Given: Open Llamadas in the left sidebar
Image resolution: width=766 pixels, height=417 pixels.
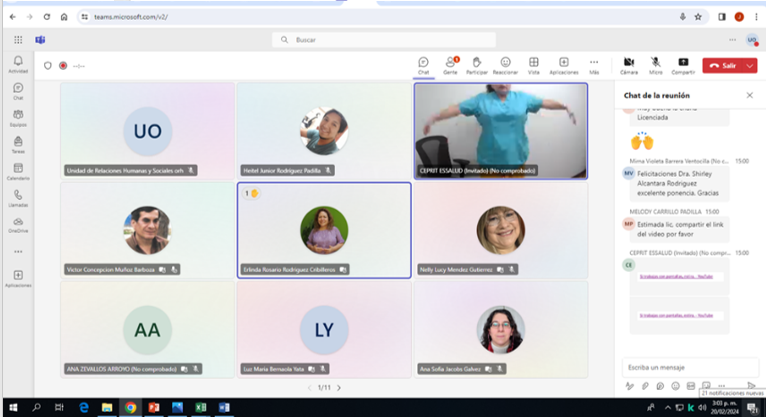Looking at the screenshot, I should [18, 198].
